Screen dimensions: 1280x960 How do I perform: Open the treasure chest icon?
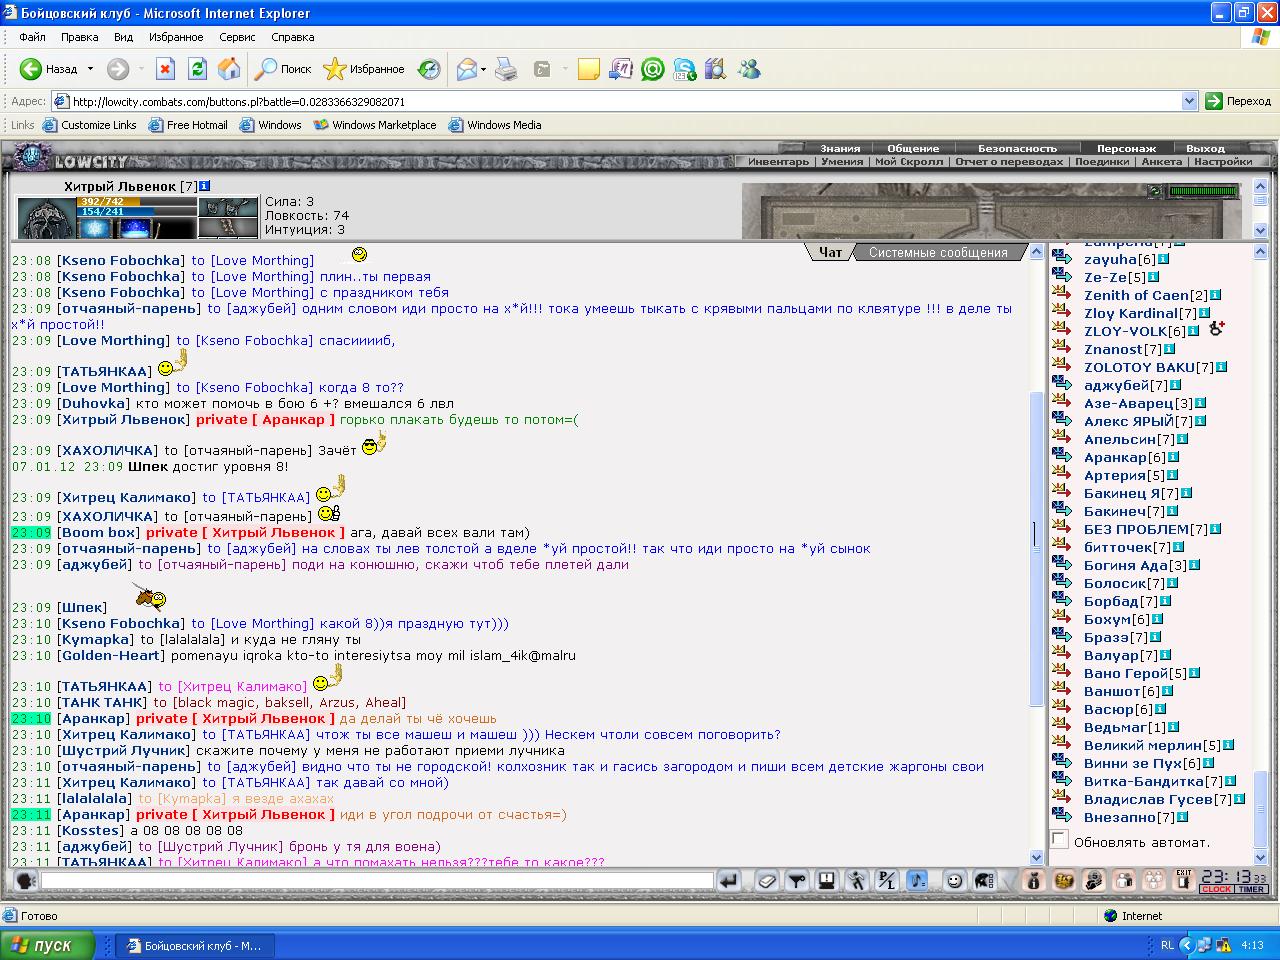[1064, 881]
